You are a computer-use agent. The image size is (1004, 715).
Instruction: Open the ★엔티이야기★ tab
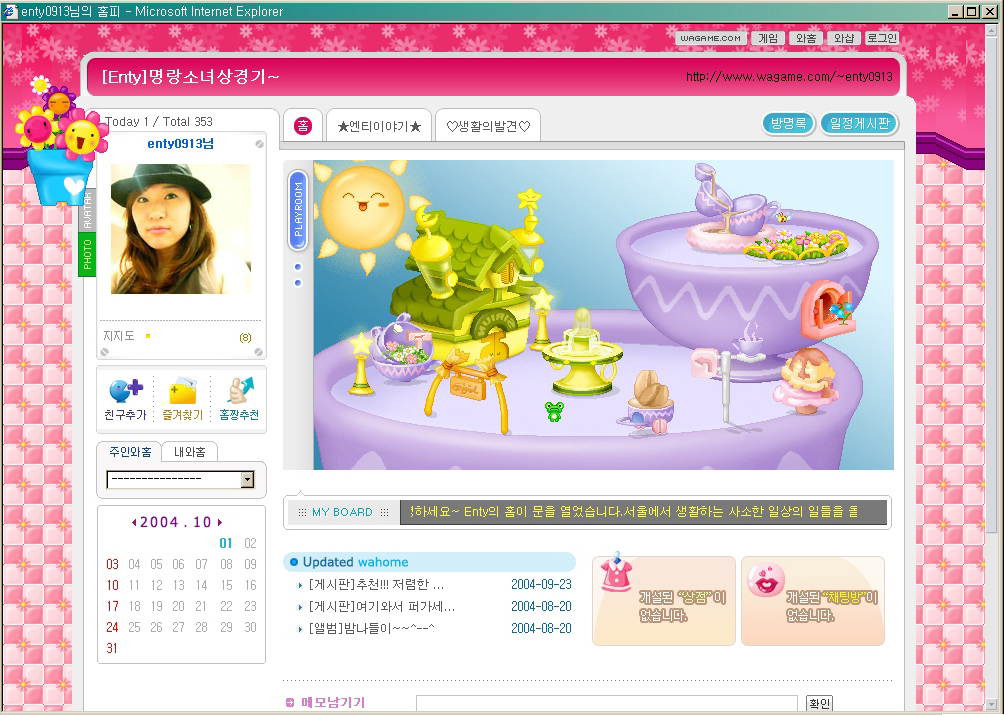[x=379, y=127]
